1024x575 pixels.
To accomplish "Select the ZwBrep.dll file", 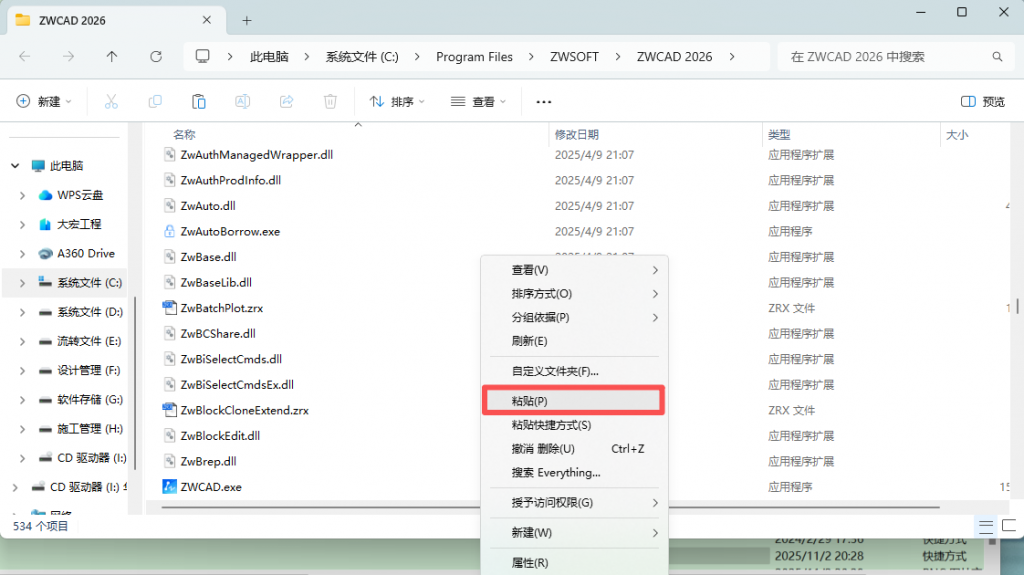I will (x=208, y=461).
